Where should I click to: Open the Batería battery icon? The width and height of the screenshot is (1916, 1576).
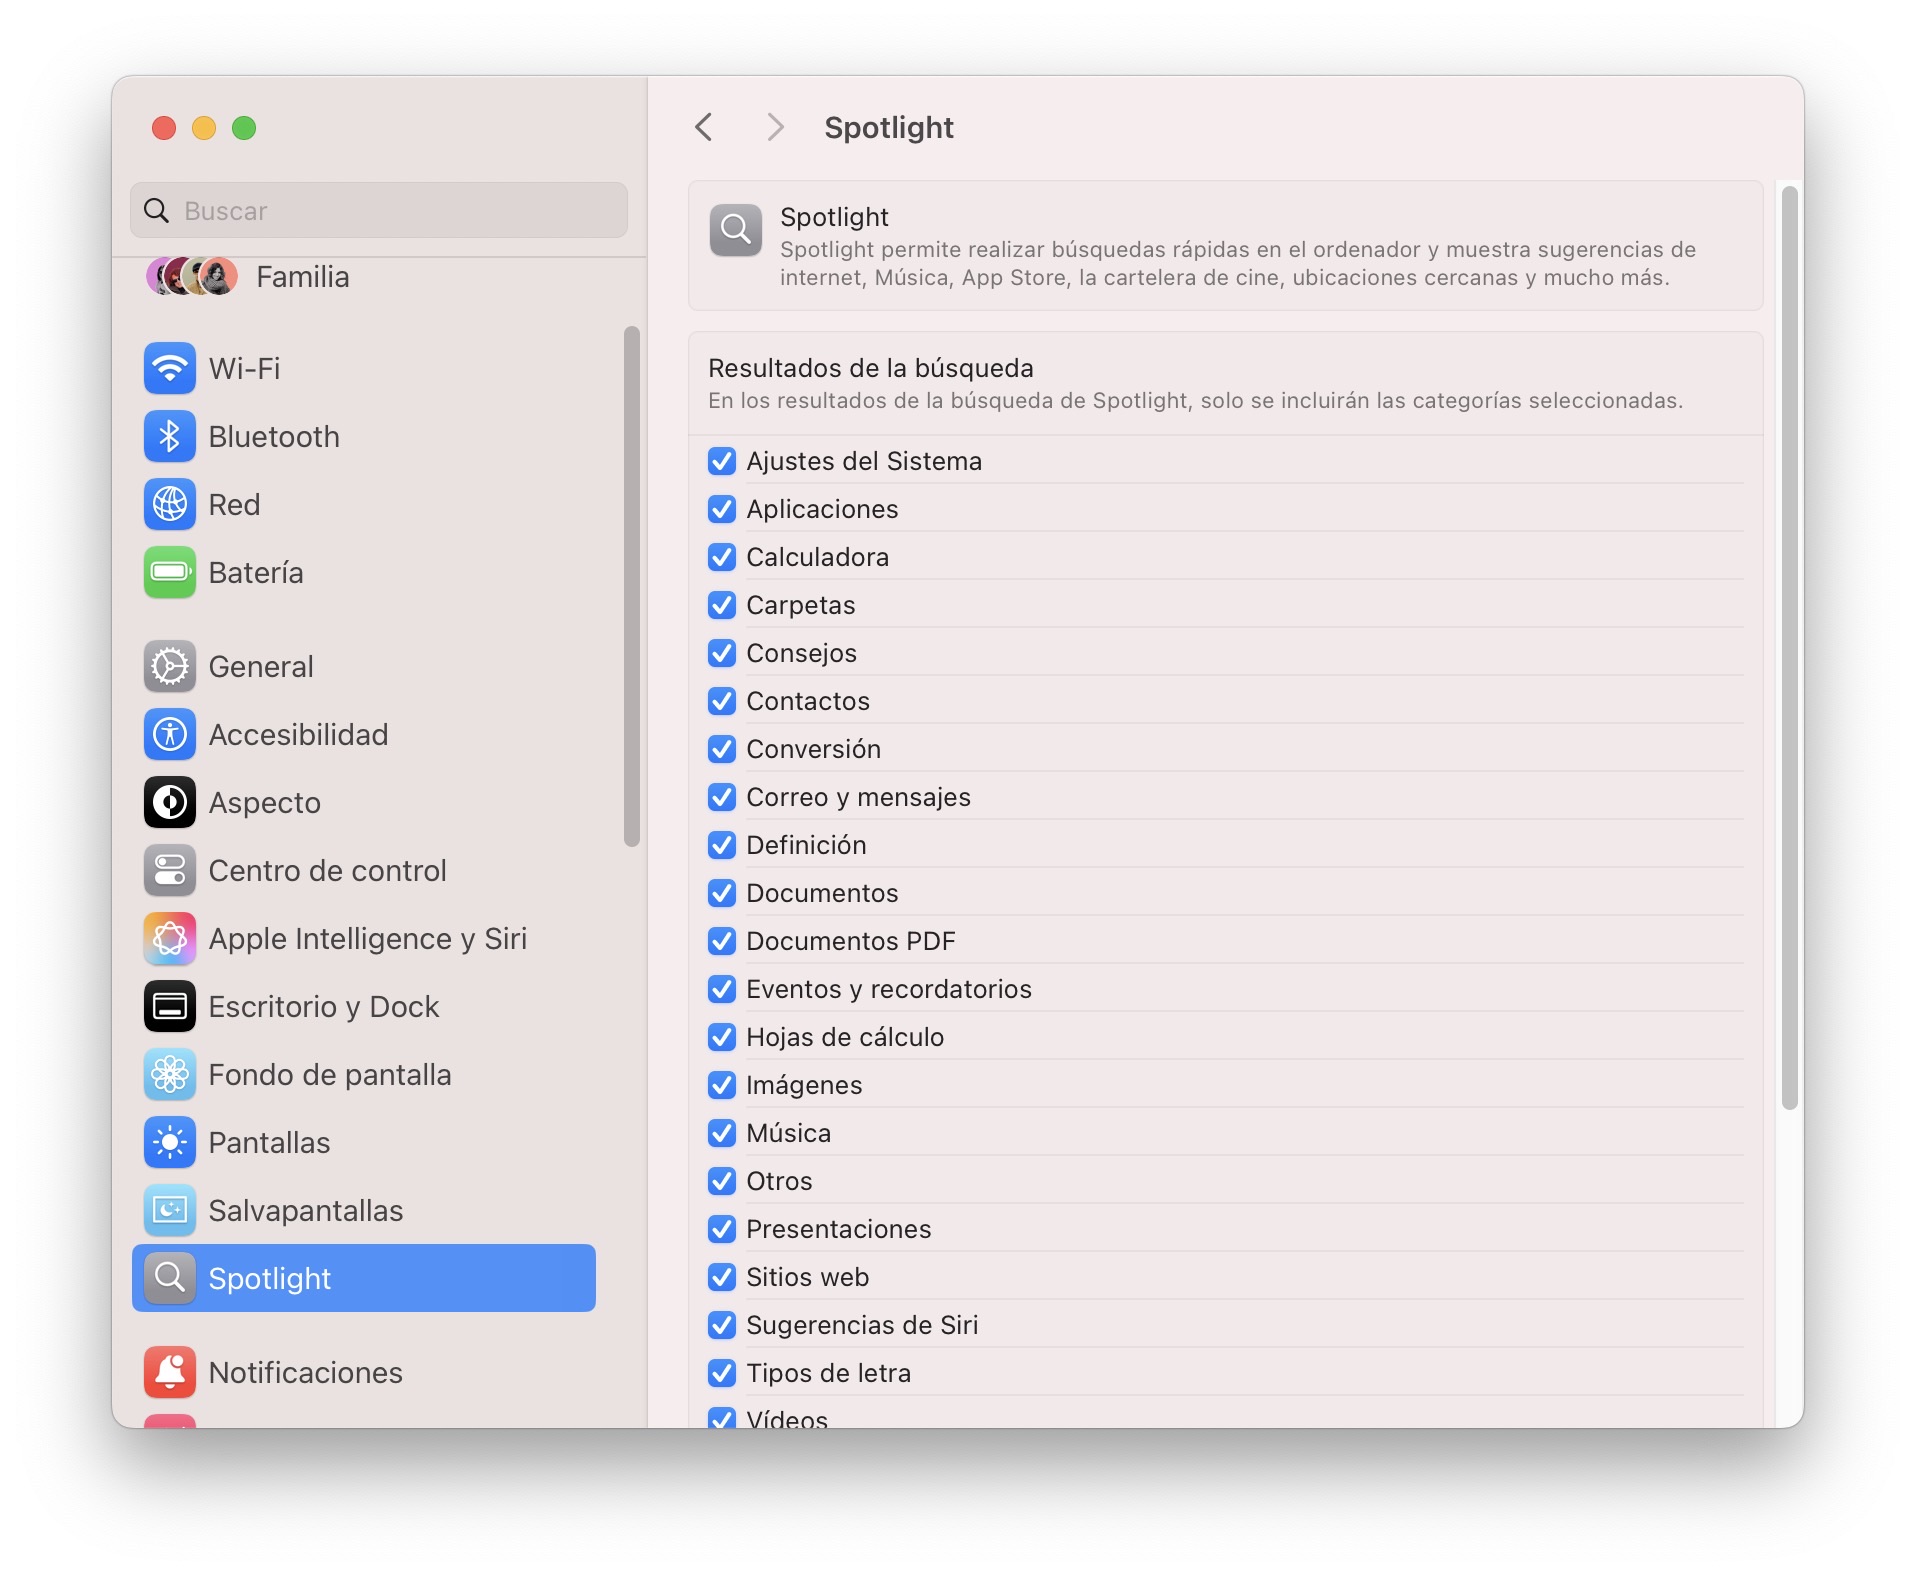(x=170, y=572)
